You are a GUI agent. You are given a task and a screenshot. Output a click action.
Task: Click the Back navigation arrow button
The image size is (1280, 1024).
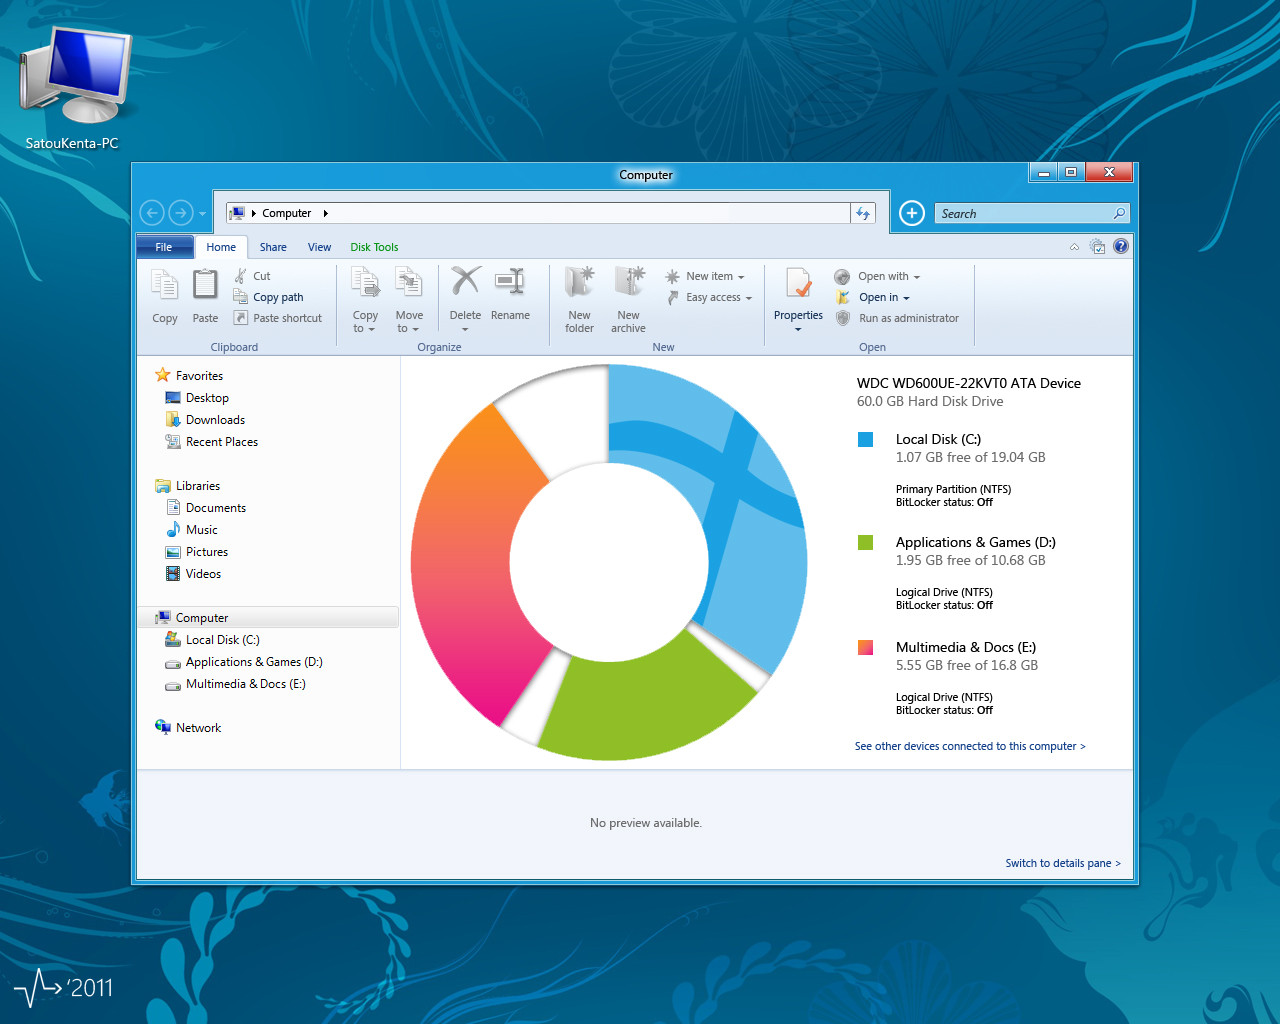[x=152, y=212]
